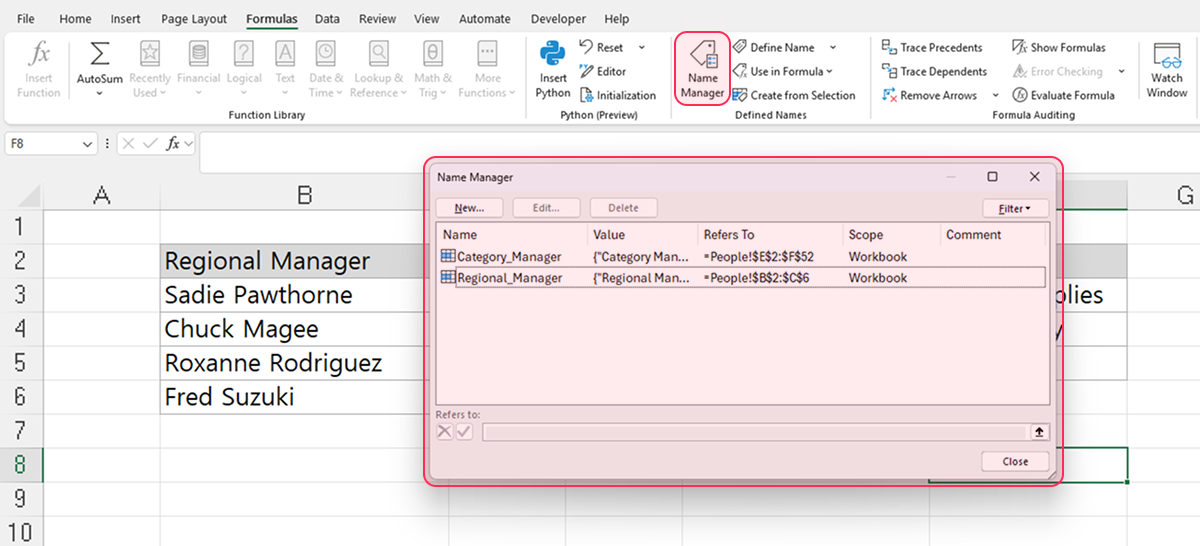Screen dimensions: 1200x546
Task: Open the Name Manager from the ribbon
Action: click(702, 69)
